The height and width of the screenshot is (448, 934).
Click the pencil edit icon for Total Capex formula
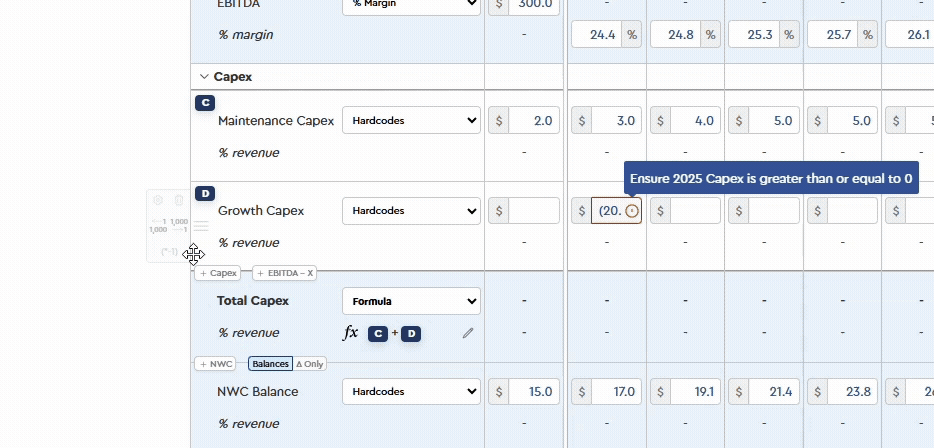click(467, 333)
